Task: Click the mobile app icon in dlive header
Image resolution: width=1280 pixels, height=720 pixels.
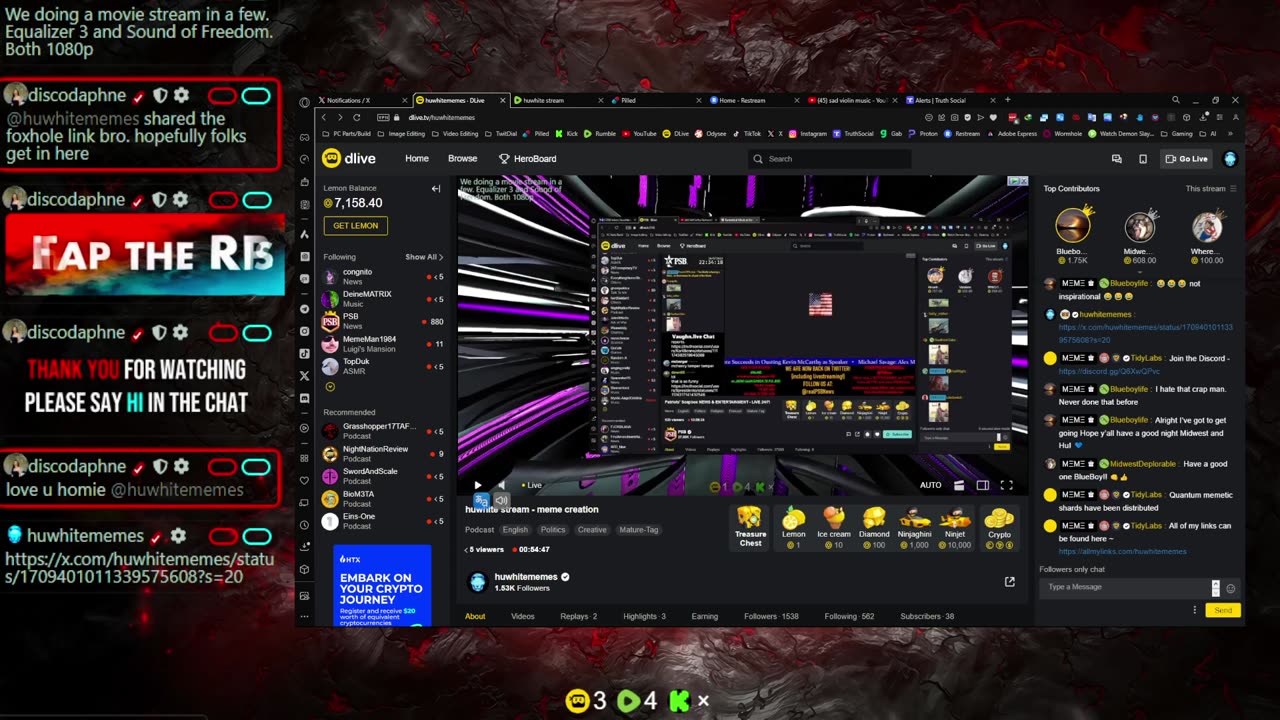Action: pyautogui.click(x=1143, y=159)
